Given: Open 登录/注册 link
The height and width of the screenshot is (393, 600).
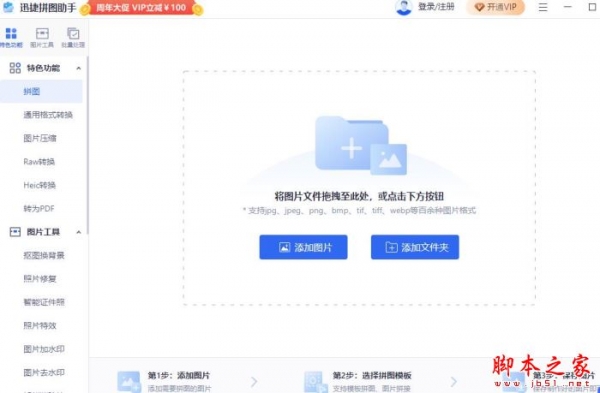Looking at the screenshot, I should pos(436,7).
